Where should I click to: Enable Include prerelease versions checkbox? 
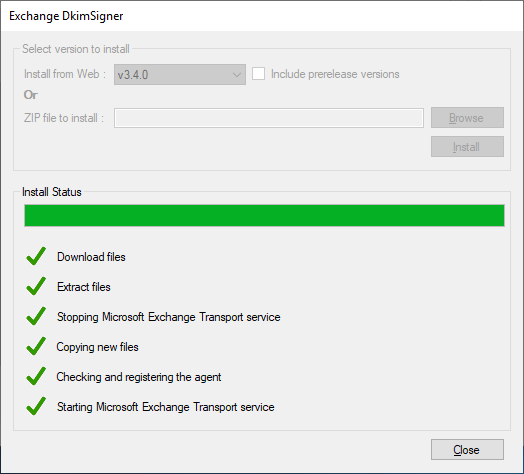click(x=258, y=74)
